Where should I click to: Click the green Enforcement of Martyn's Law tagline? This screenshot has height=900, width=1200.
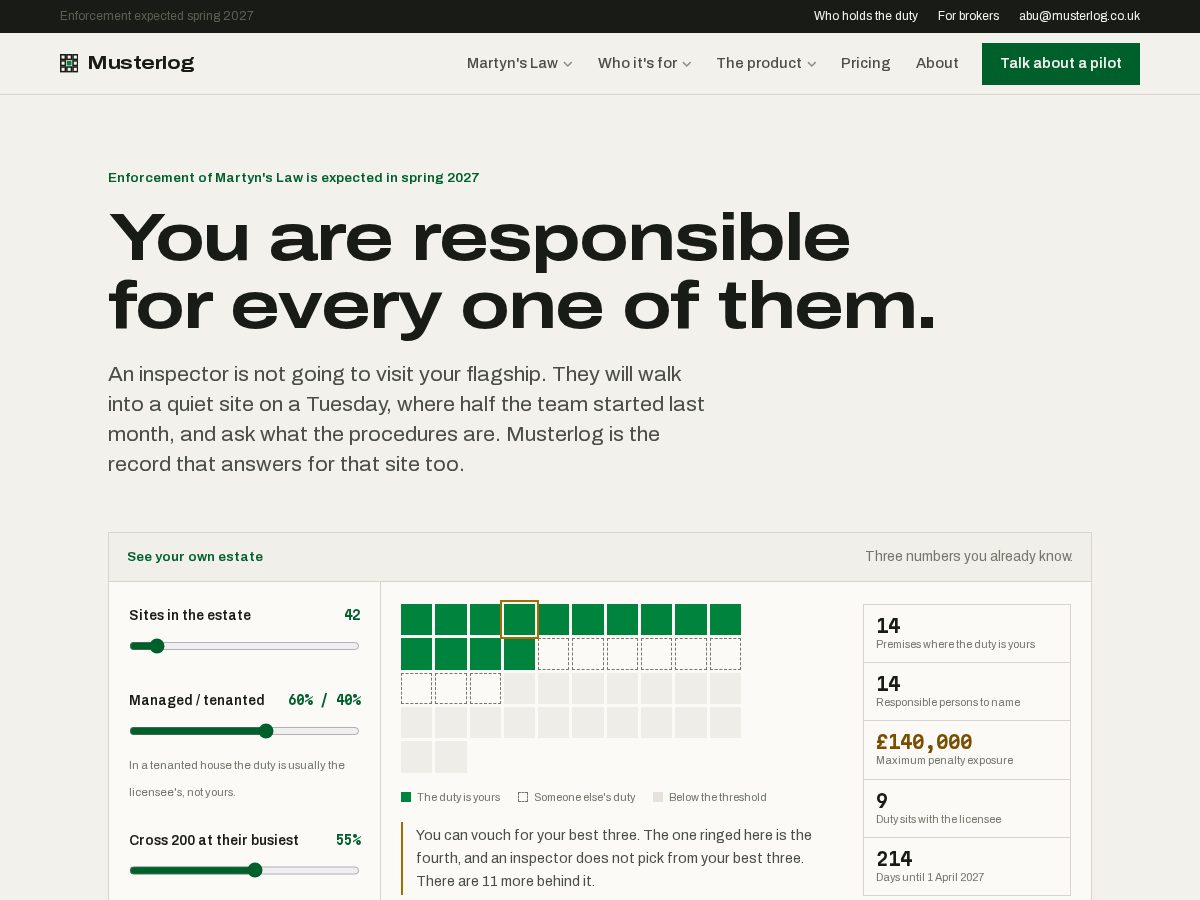tap(293, 178)
